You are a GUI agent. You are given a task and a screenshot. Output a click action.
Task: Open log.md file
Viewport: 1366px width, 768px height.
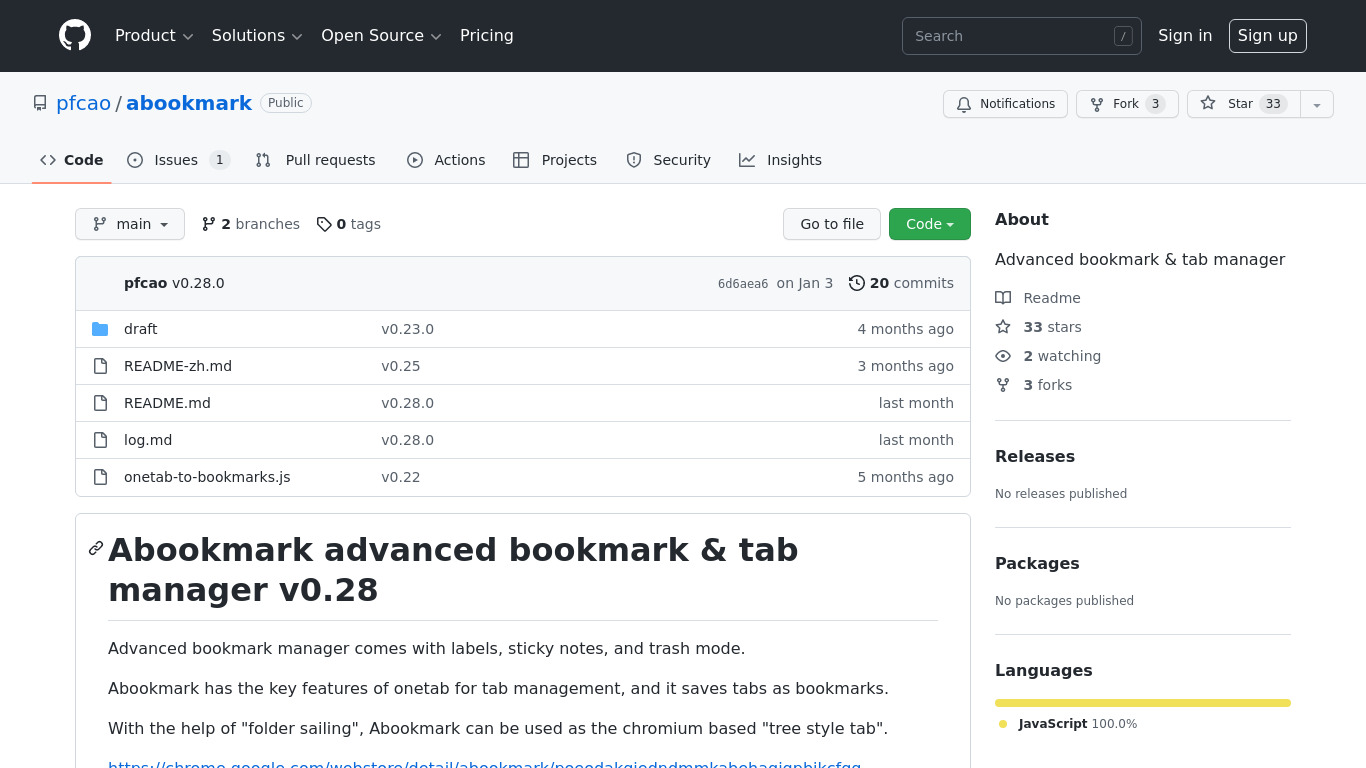click(148, 440)
